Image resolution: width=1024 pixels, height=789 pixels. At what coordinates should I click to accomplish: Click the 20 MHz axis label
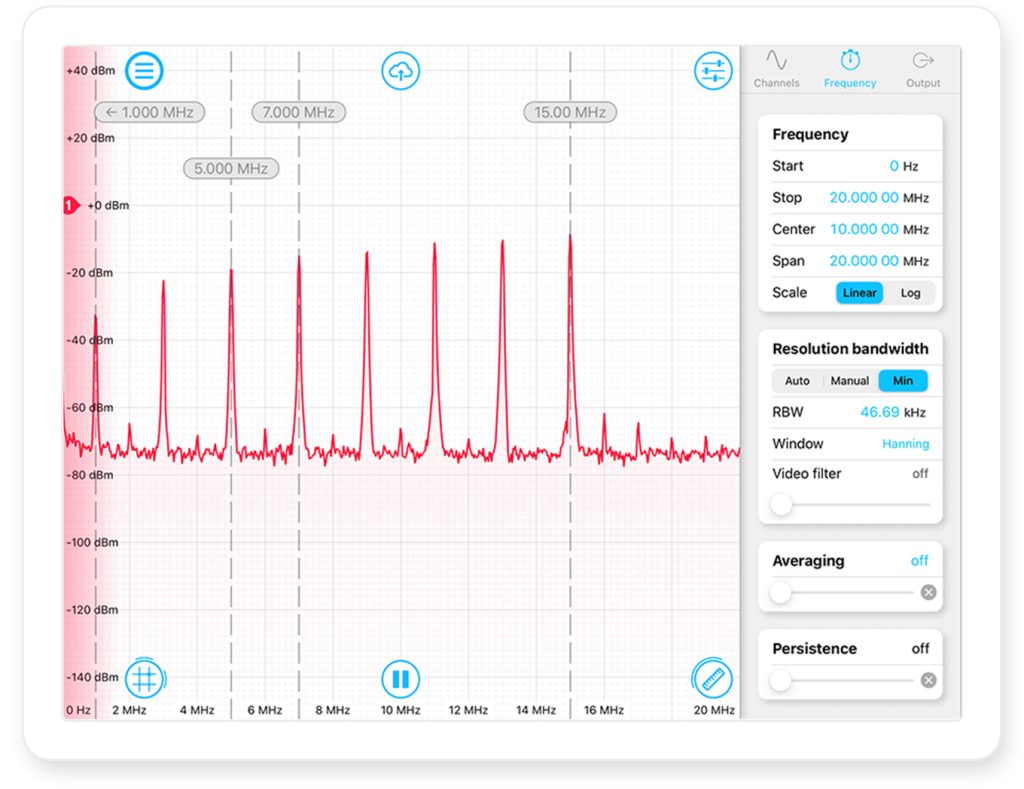pos(714,710)
